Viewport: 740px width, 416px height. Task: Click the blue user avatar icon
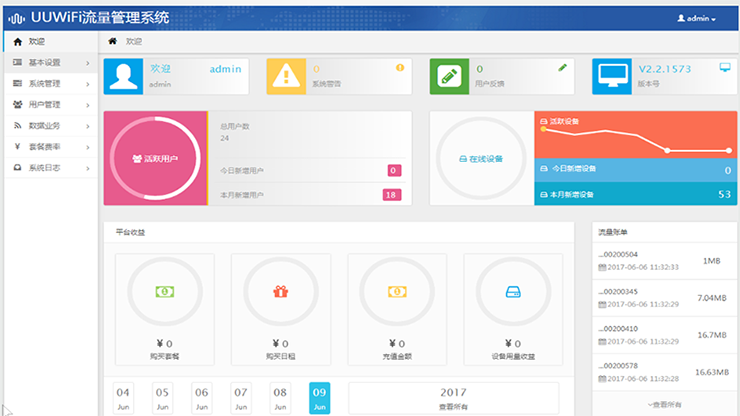(123, 76)
